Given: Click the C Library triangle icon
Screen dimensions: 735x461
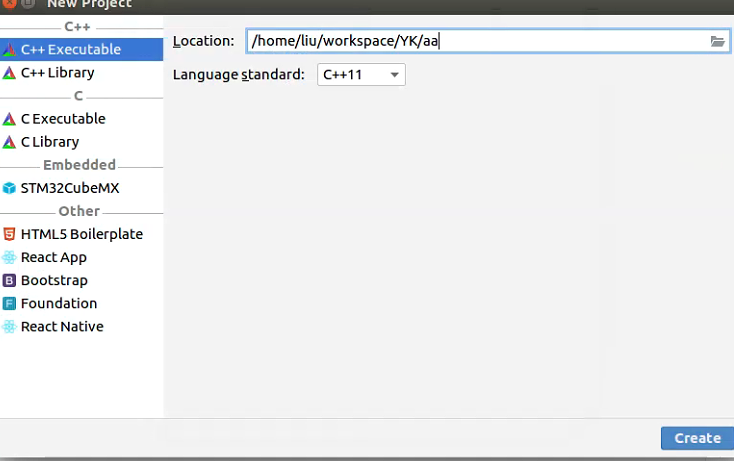Looking at the screenshot, I should [x=9, y=142].
